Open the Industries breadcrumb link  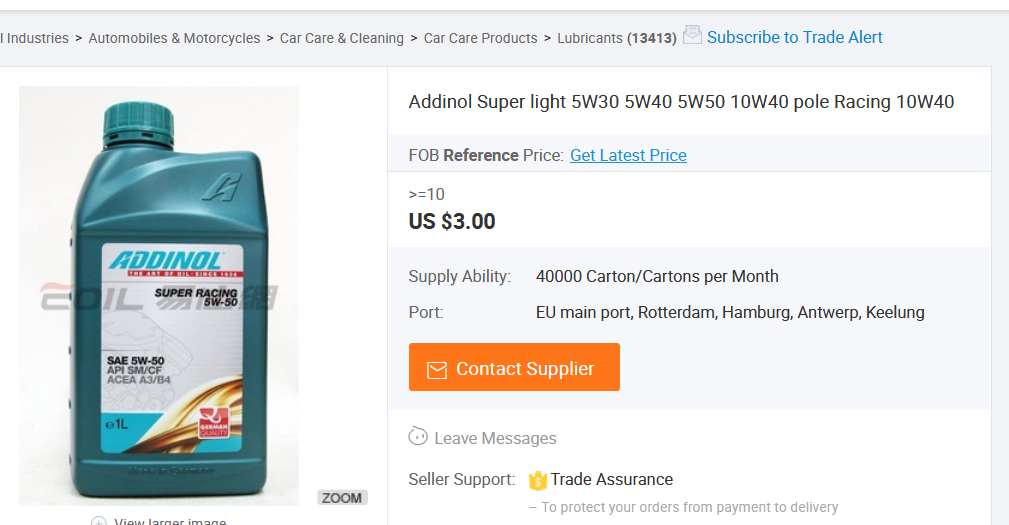(36, 38)
